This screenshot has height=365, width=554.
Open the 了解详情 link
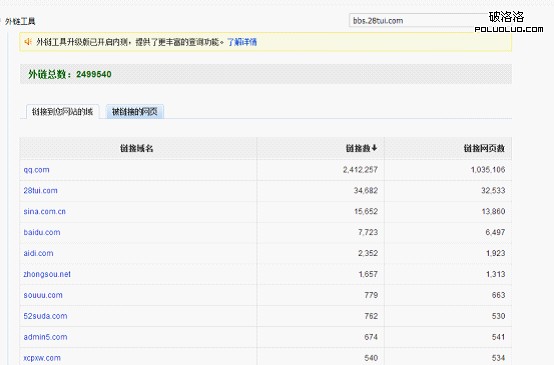click(x=242, y=42)
